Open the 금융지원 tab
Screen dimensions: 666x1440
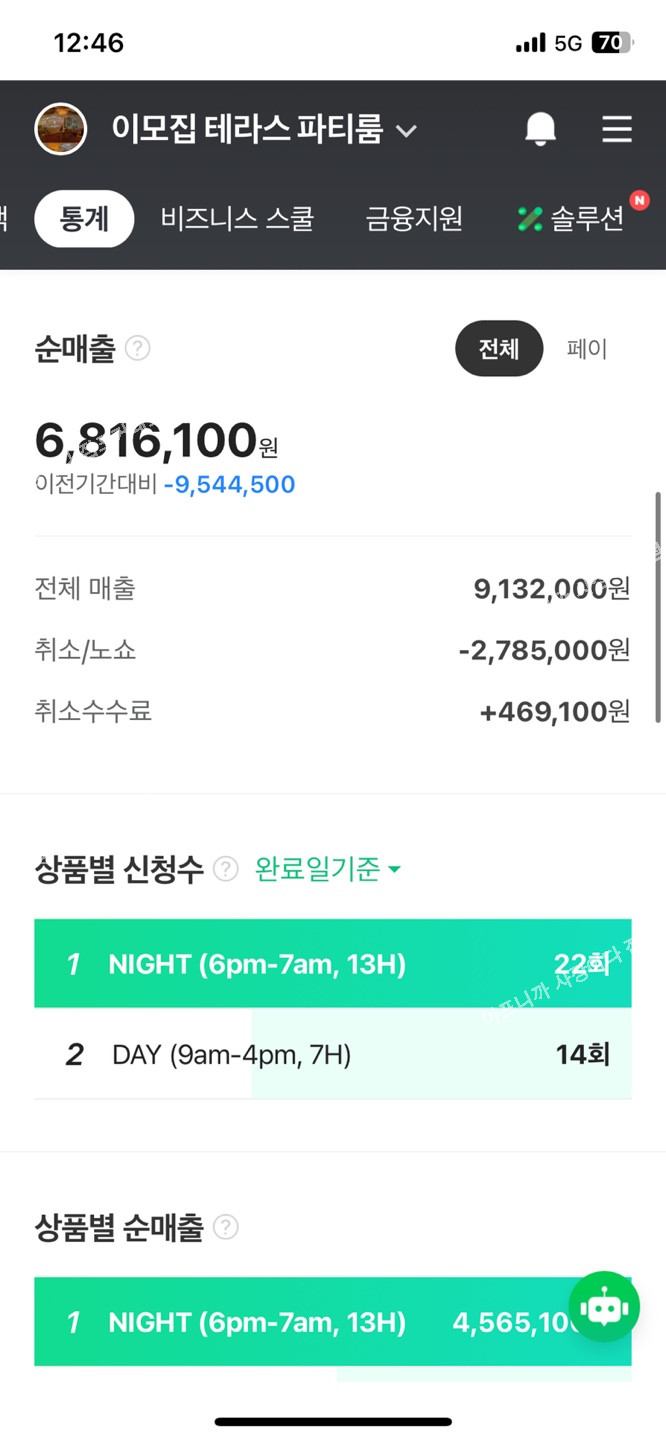click(414, 219)
